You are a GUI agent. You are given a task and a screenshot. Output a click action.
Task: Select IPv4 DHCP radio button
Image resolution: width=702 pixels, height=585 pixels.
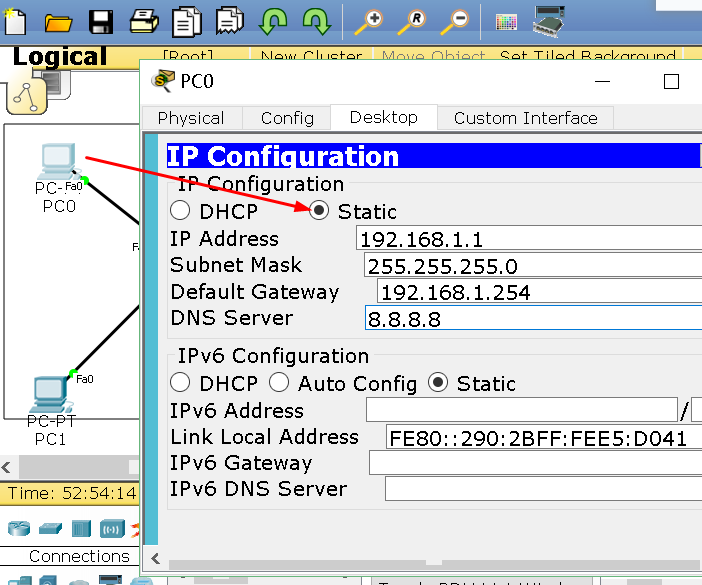coord(180,210)
